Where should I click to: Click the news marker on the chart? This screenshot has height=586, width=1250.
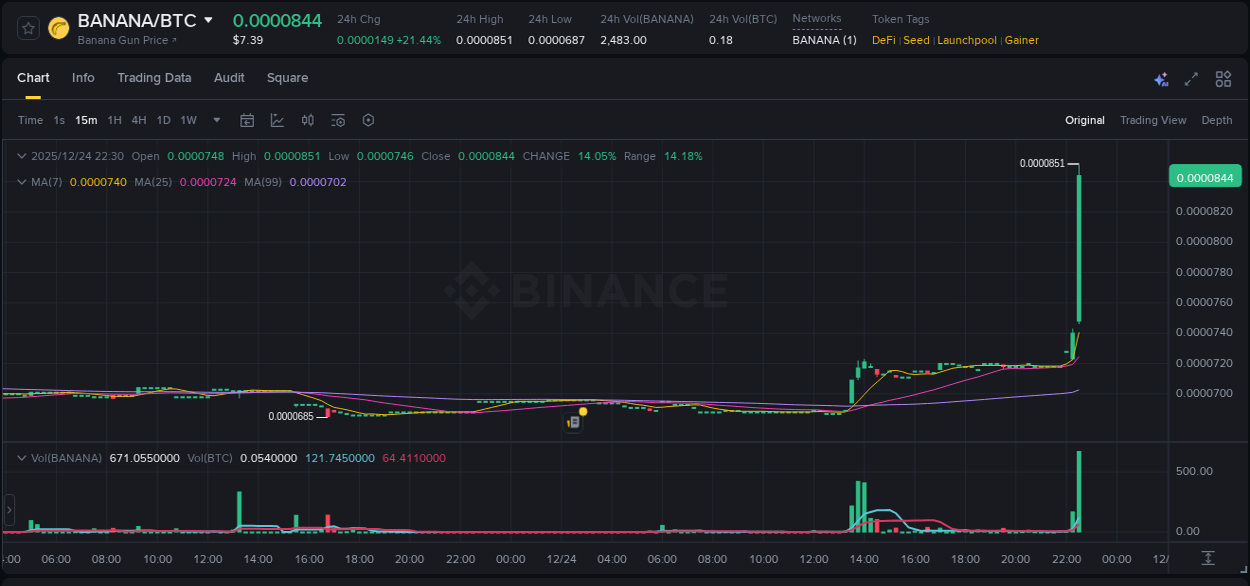[574, 422]
